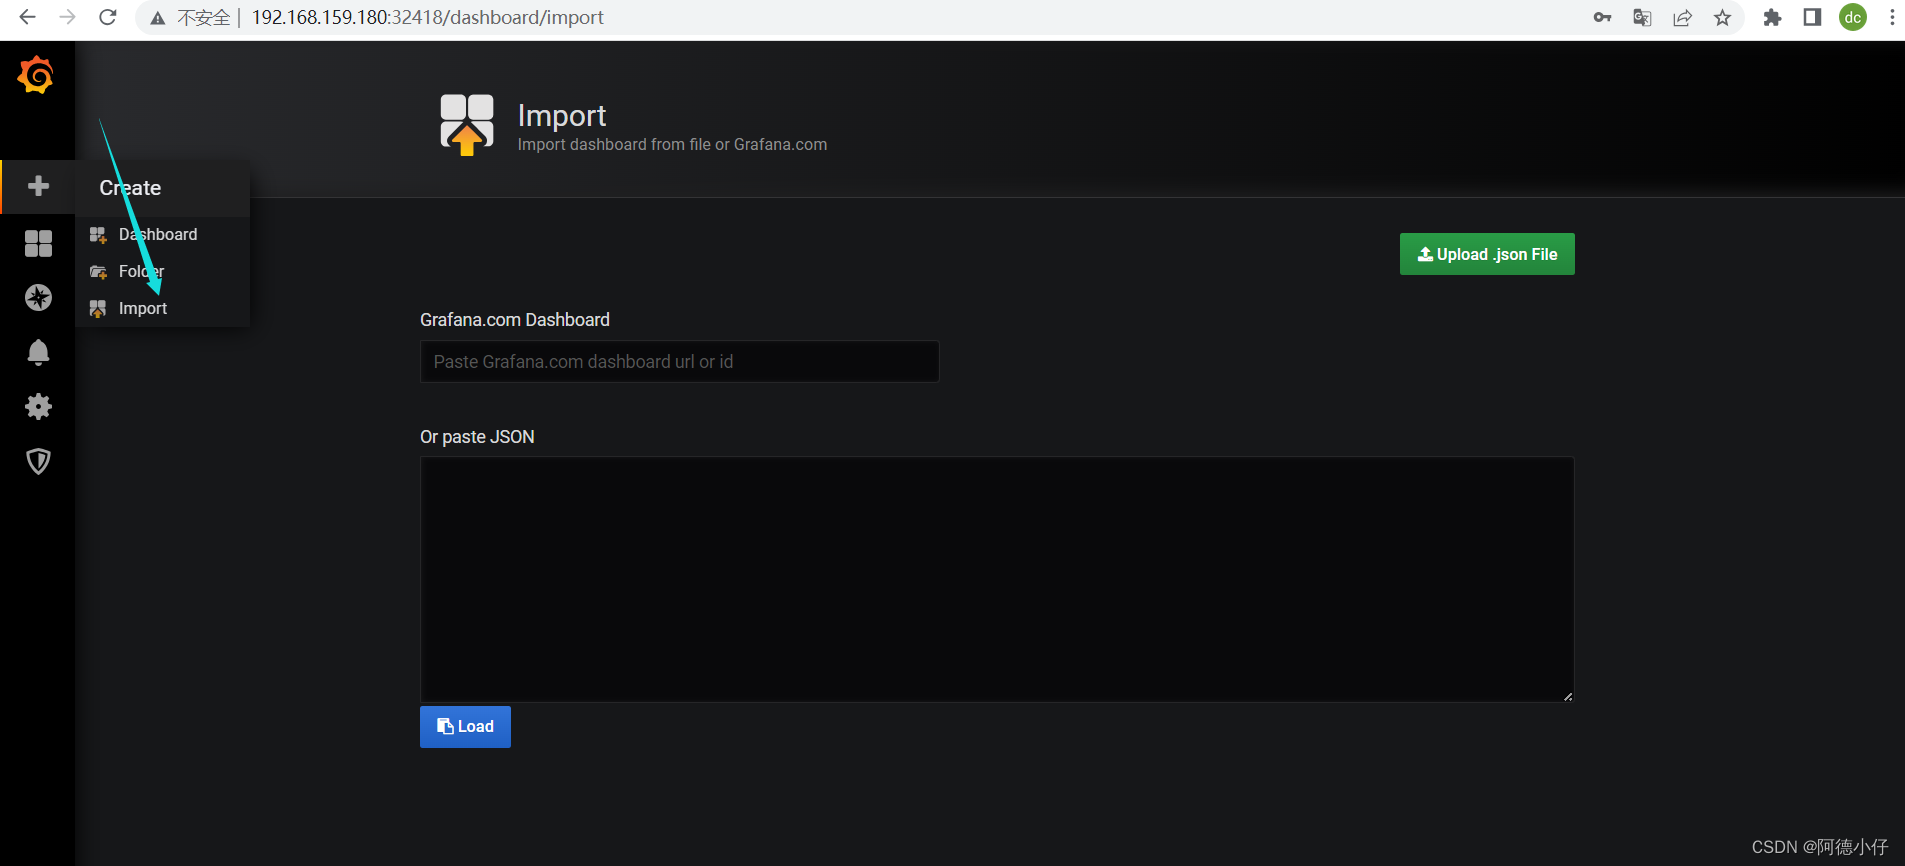Click the JSON text area resize handle
Image resolution: width=1905 pixels, height=866 pixels.
coord(1567,695)
